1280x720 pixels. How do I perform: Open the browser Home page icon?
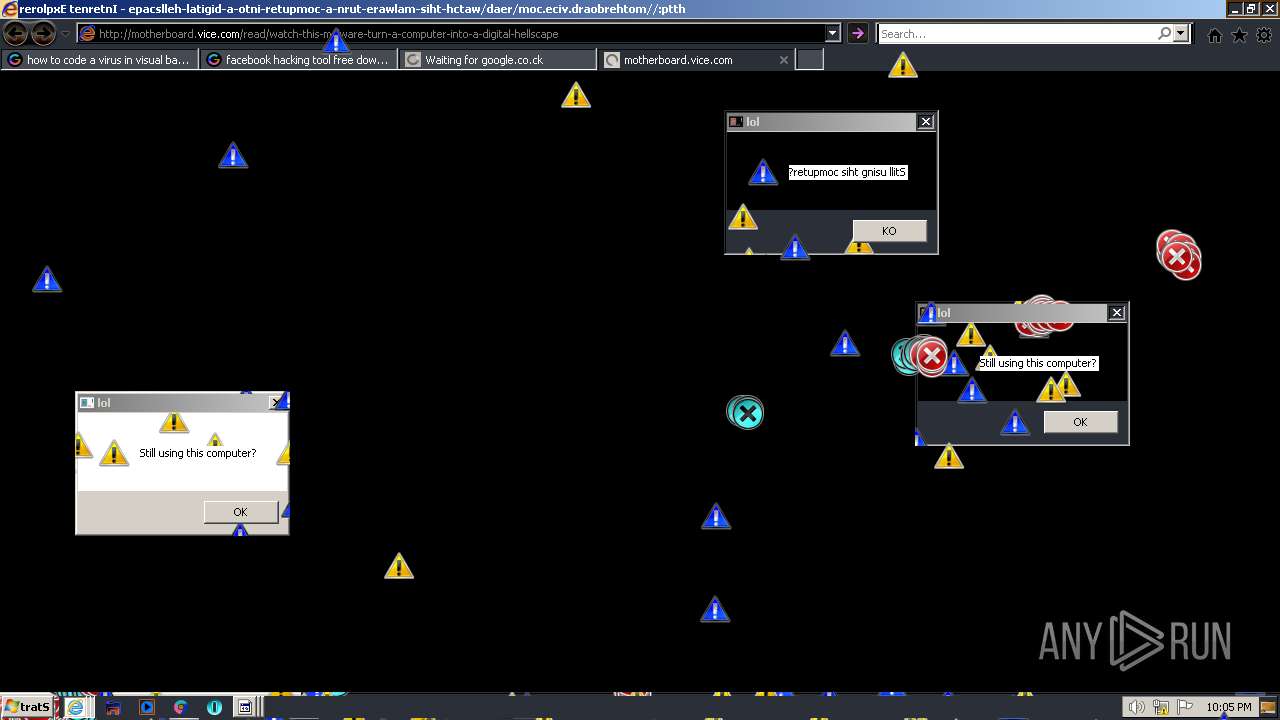tap(1215, 35)
